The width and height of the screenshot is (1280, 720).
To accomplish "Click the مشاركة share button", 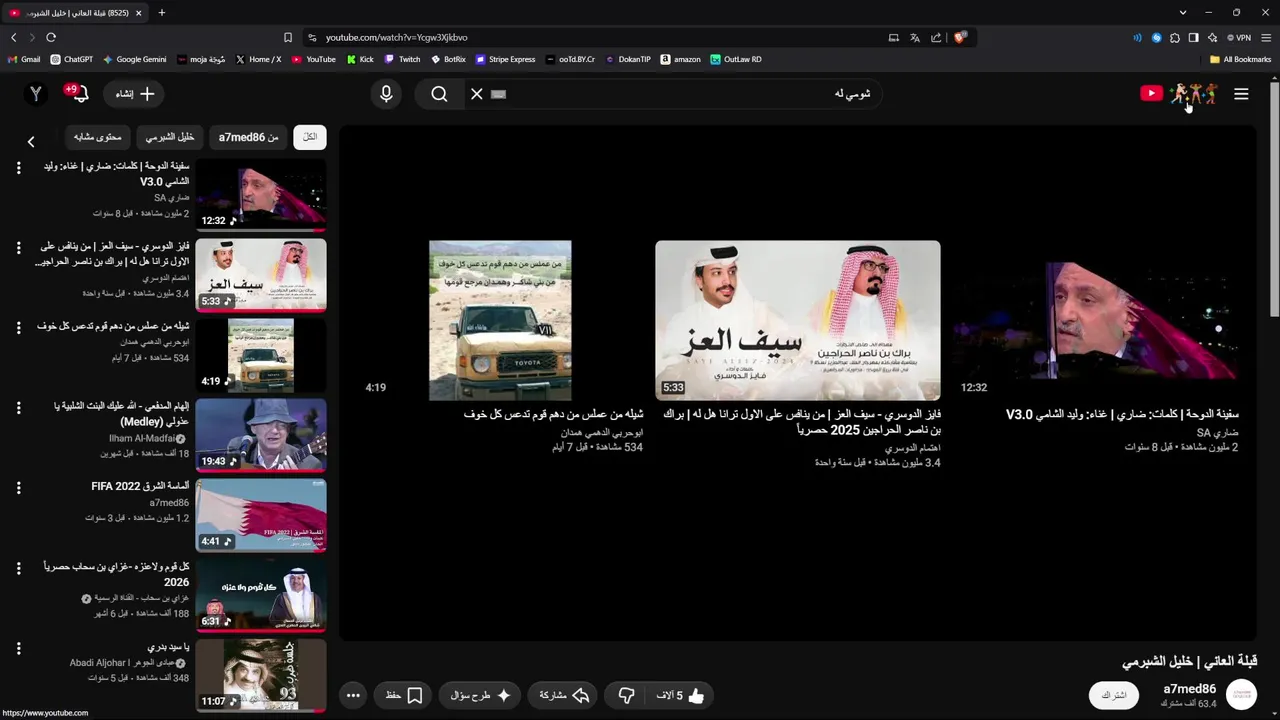I will 564,696.
